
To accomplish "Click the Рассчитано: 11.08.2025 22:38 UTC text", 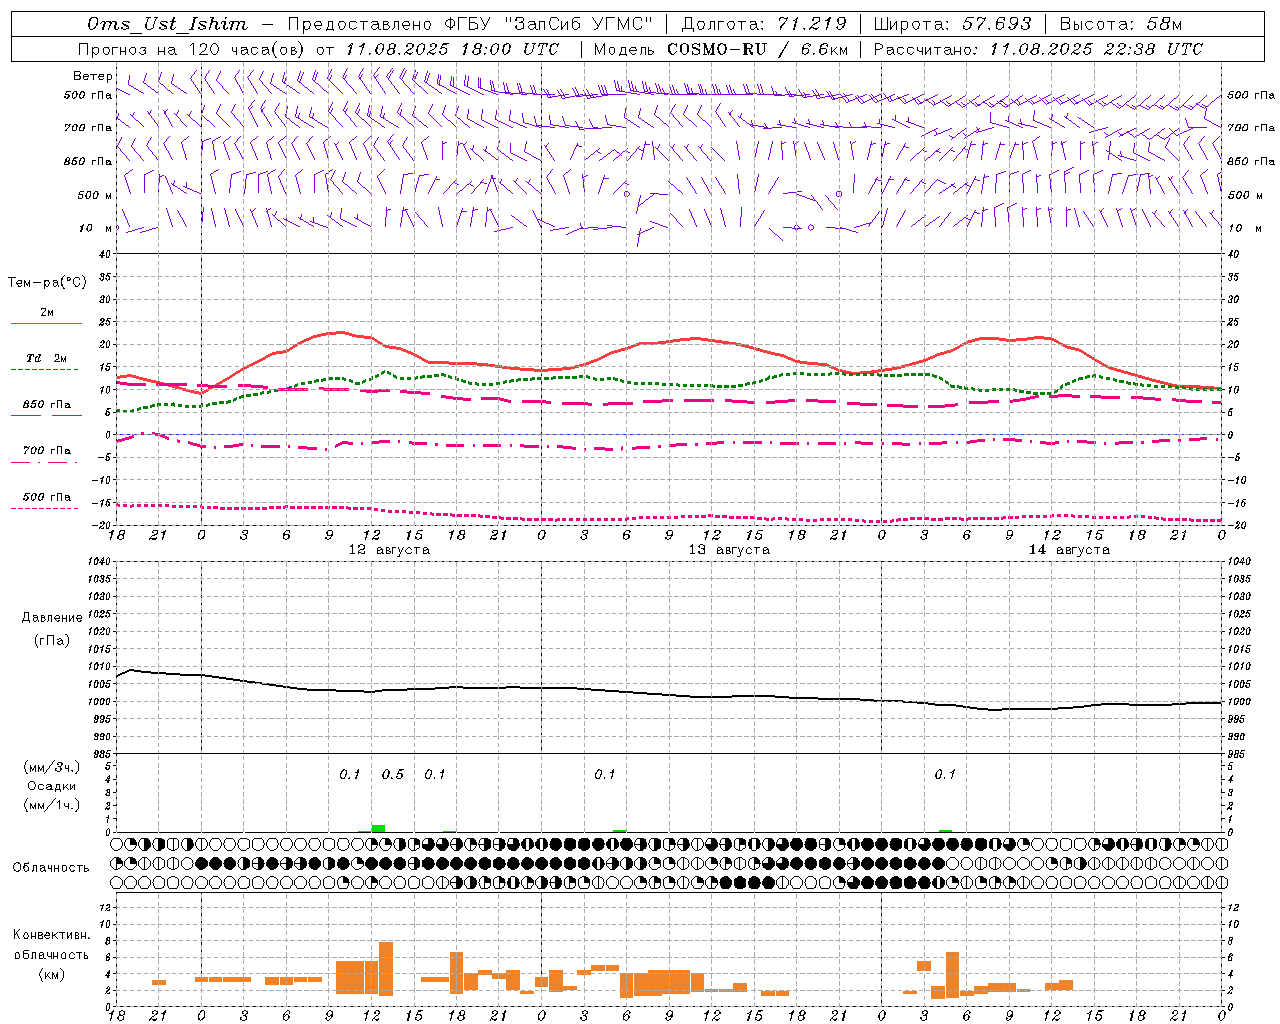I will point(1038,49).
